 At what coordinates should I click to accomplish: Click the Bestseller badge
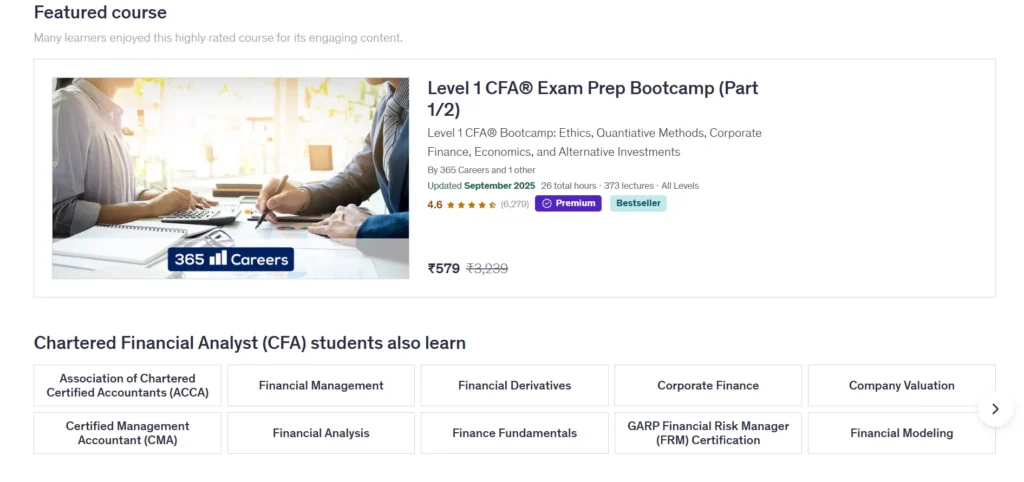638,204
